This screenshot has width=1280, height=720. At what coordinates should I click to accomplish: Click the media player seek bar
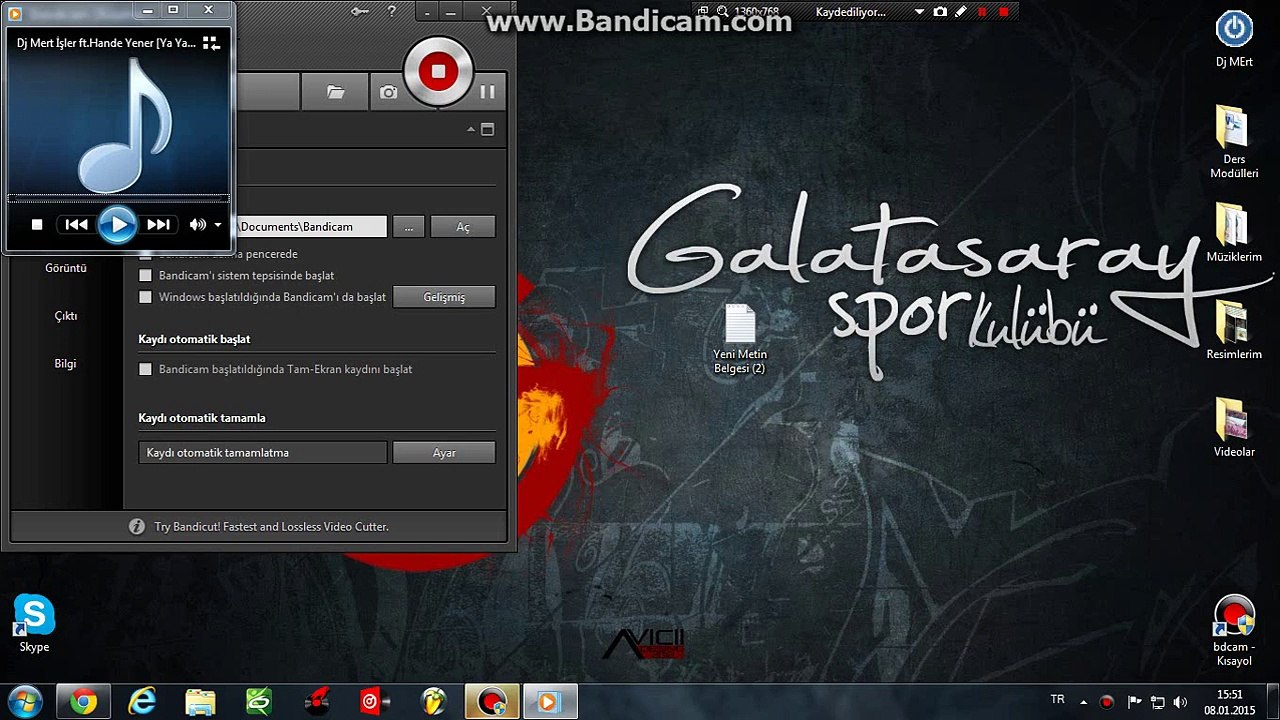(x=118, y=198)
